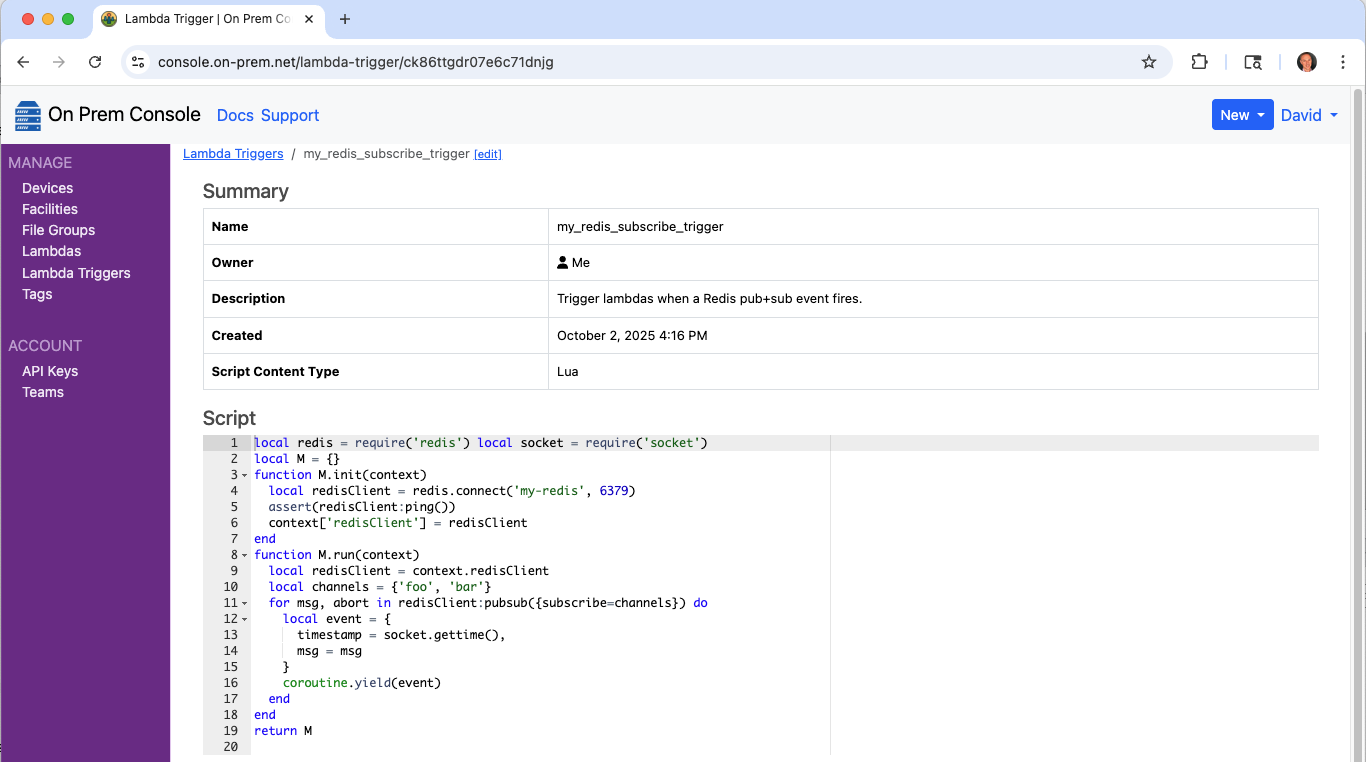The width and height of the screenshot is (1366, 762).
Task: Click the Chrome profile avatar icon
Action: (x=1306, y=62)
